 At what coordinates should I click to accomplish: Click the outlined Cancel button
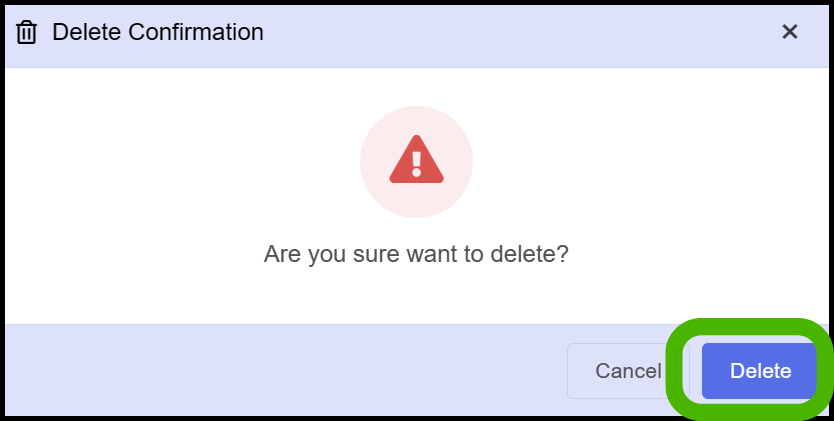pyautogui.click(x=628, y=371)
